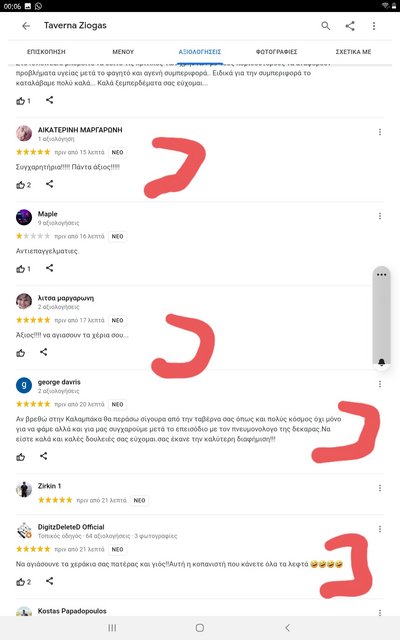
Task: Like george davris's review
Action: [20, 457]
